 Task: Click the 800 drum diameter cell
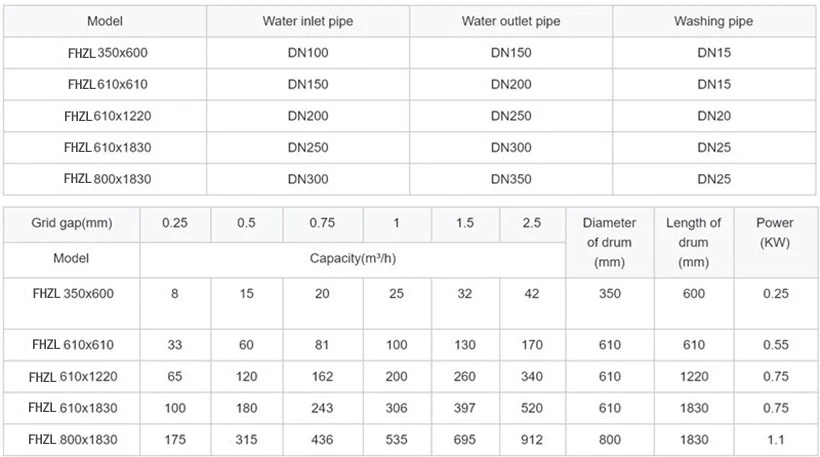609,439
